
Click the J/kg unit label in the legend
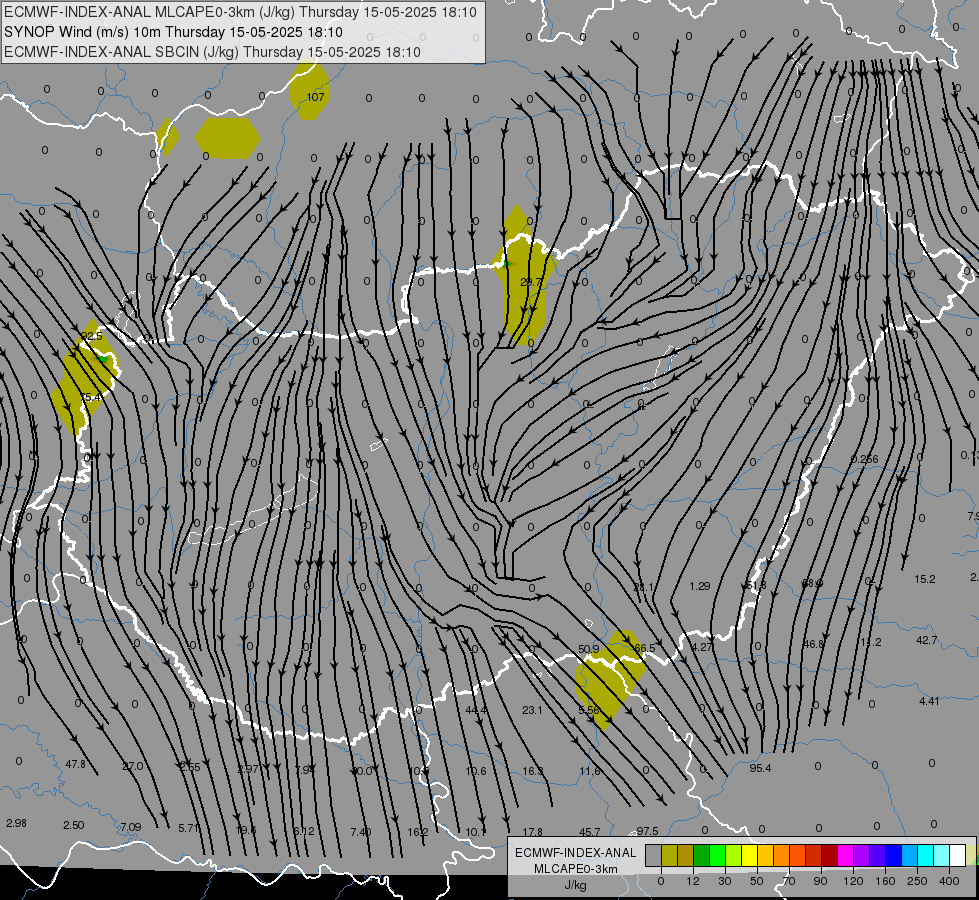(575, 885)
